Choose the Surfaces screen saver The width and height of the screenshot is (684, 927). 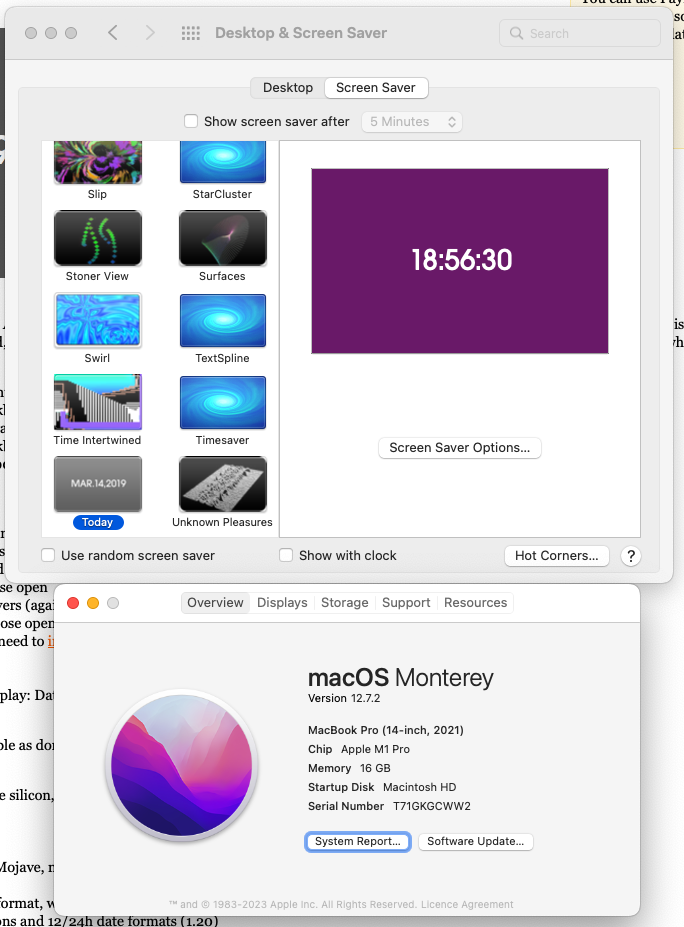pyautogui.click(x=223, y=238)
